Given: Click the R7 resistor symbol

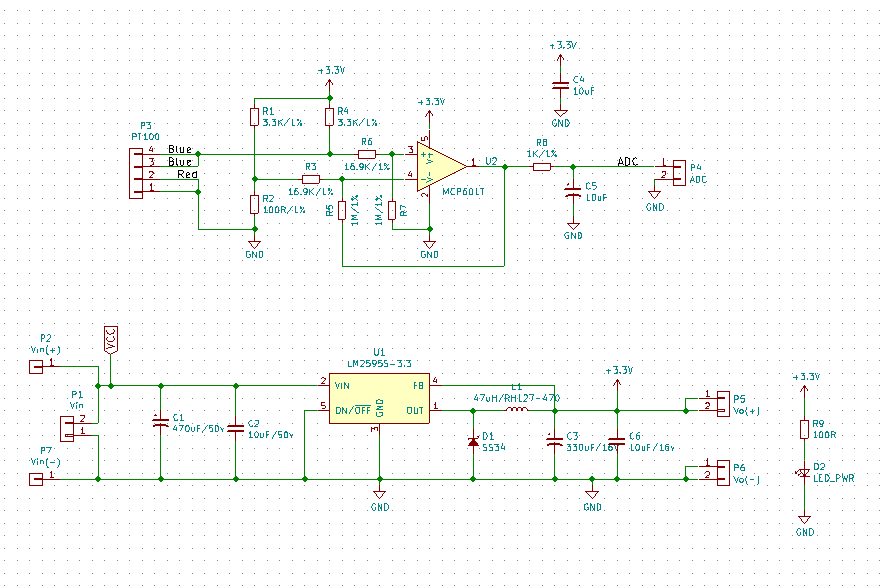Looking at the screenshot, I should coord(392,210).
